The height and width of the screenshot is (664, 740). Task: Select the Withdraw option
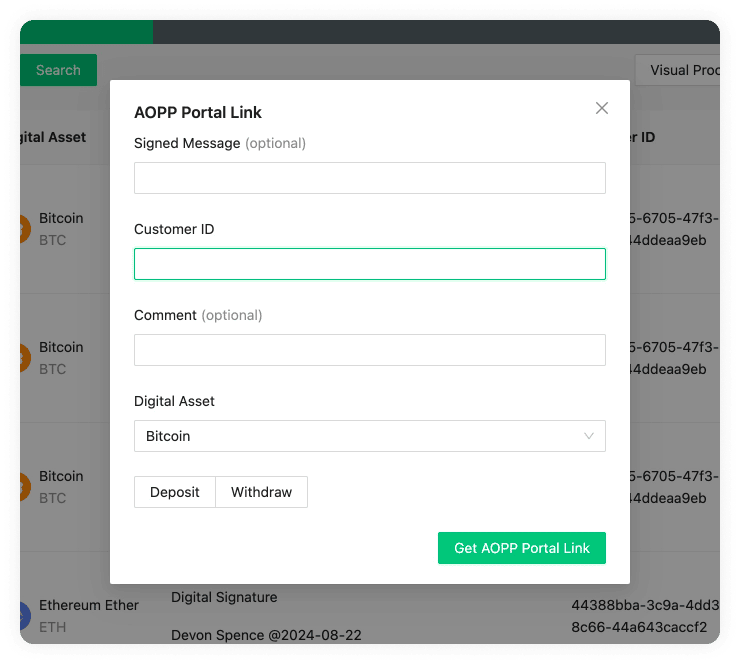point(261,492)
